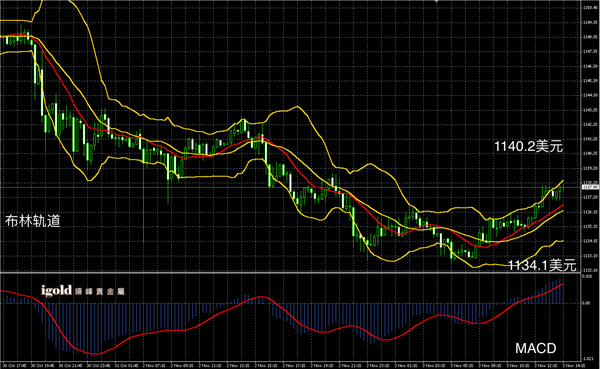Select the 布林轨道 Bollinger band label
Screen dimensions: 600x369
(33, 221)
